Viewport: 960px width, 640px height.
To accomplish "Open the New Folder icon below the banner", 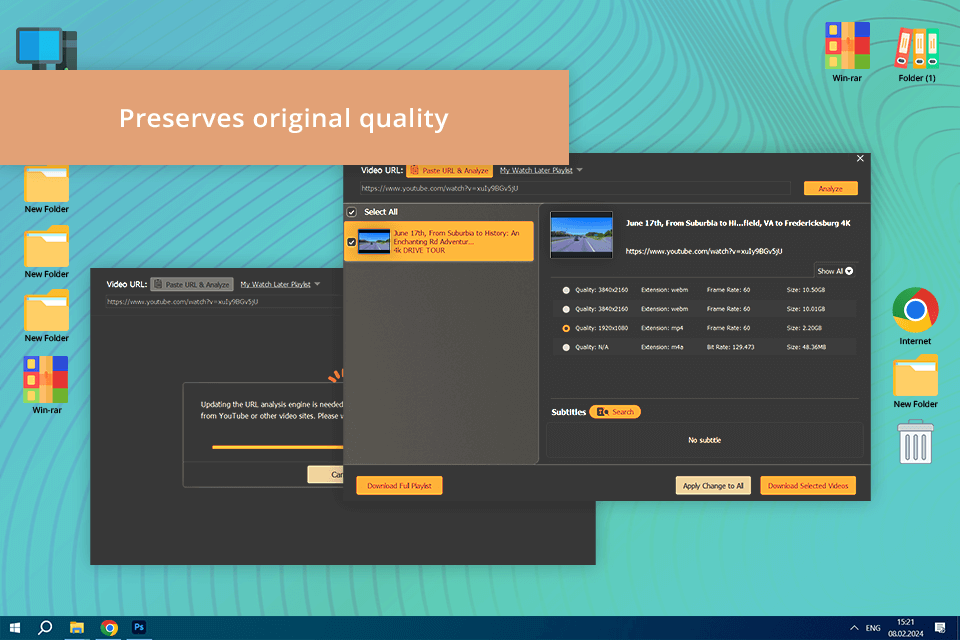I will point(47,189).
